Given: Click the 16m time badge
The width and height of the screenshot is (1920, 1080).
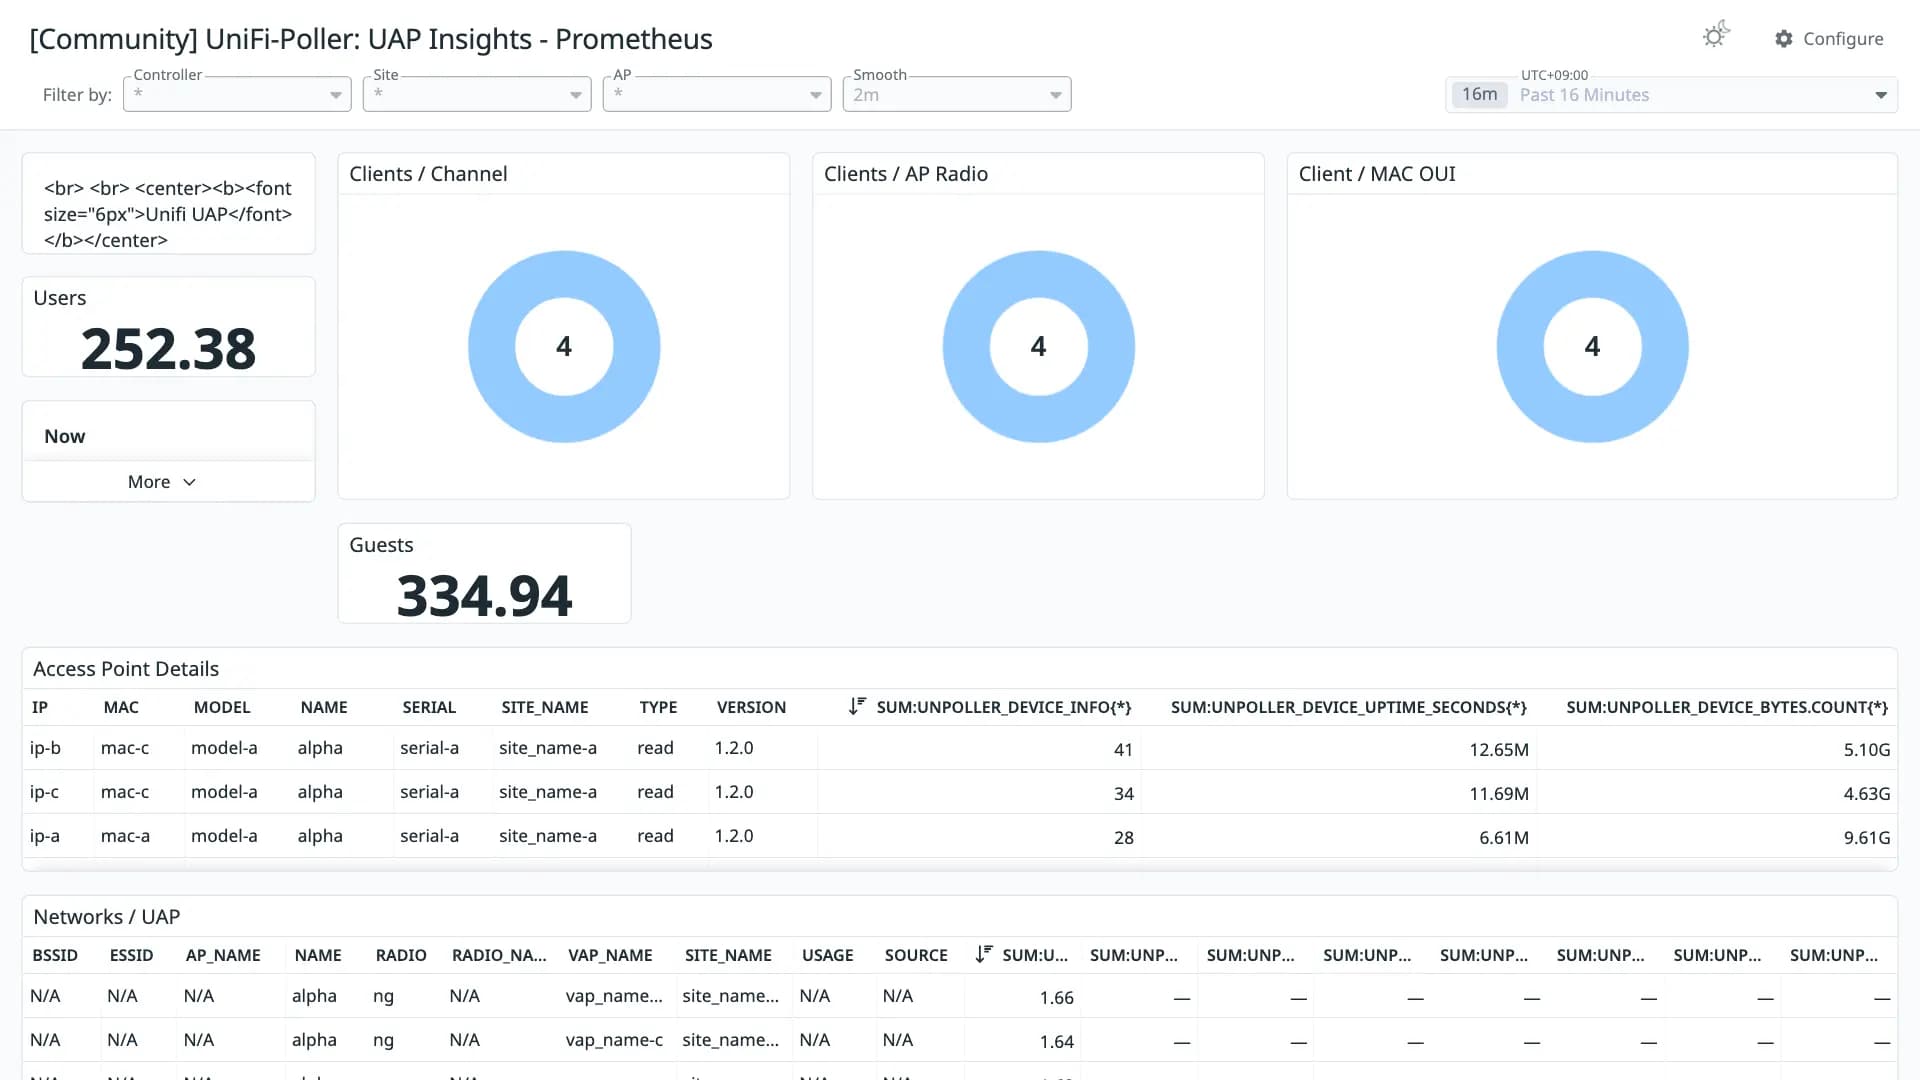Looking at the screenshot, I should coord(1480,94).
